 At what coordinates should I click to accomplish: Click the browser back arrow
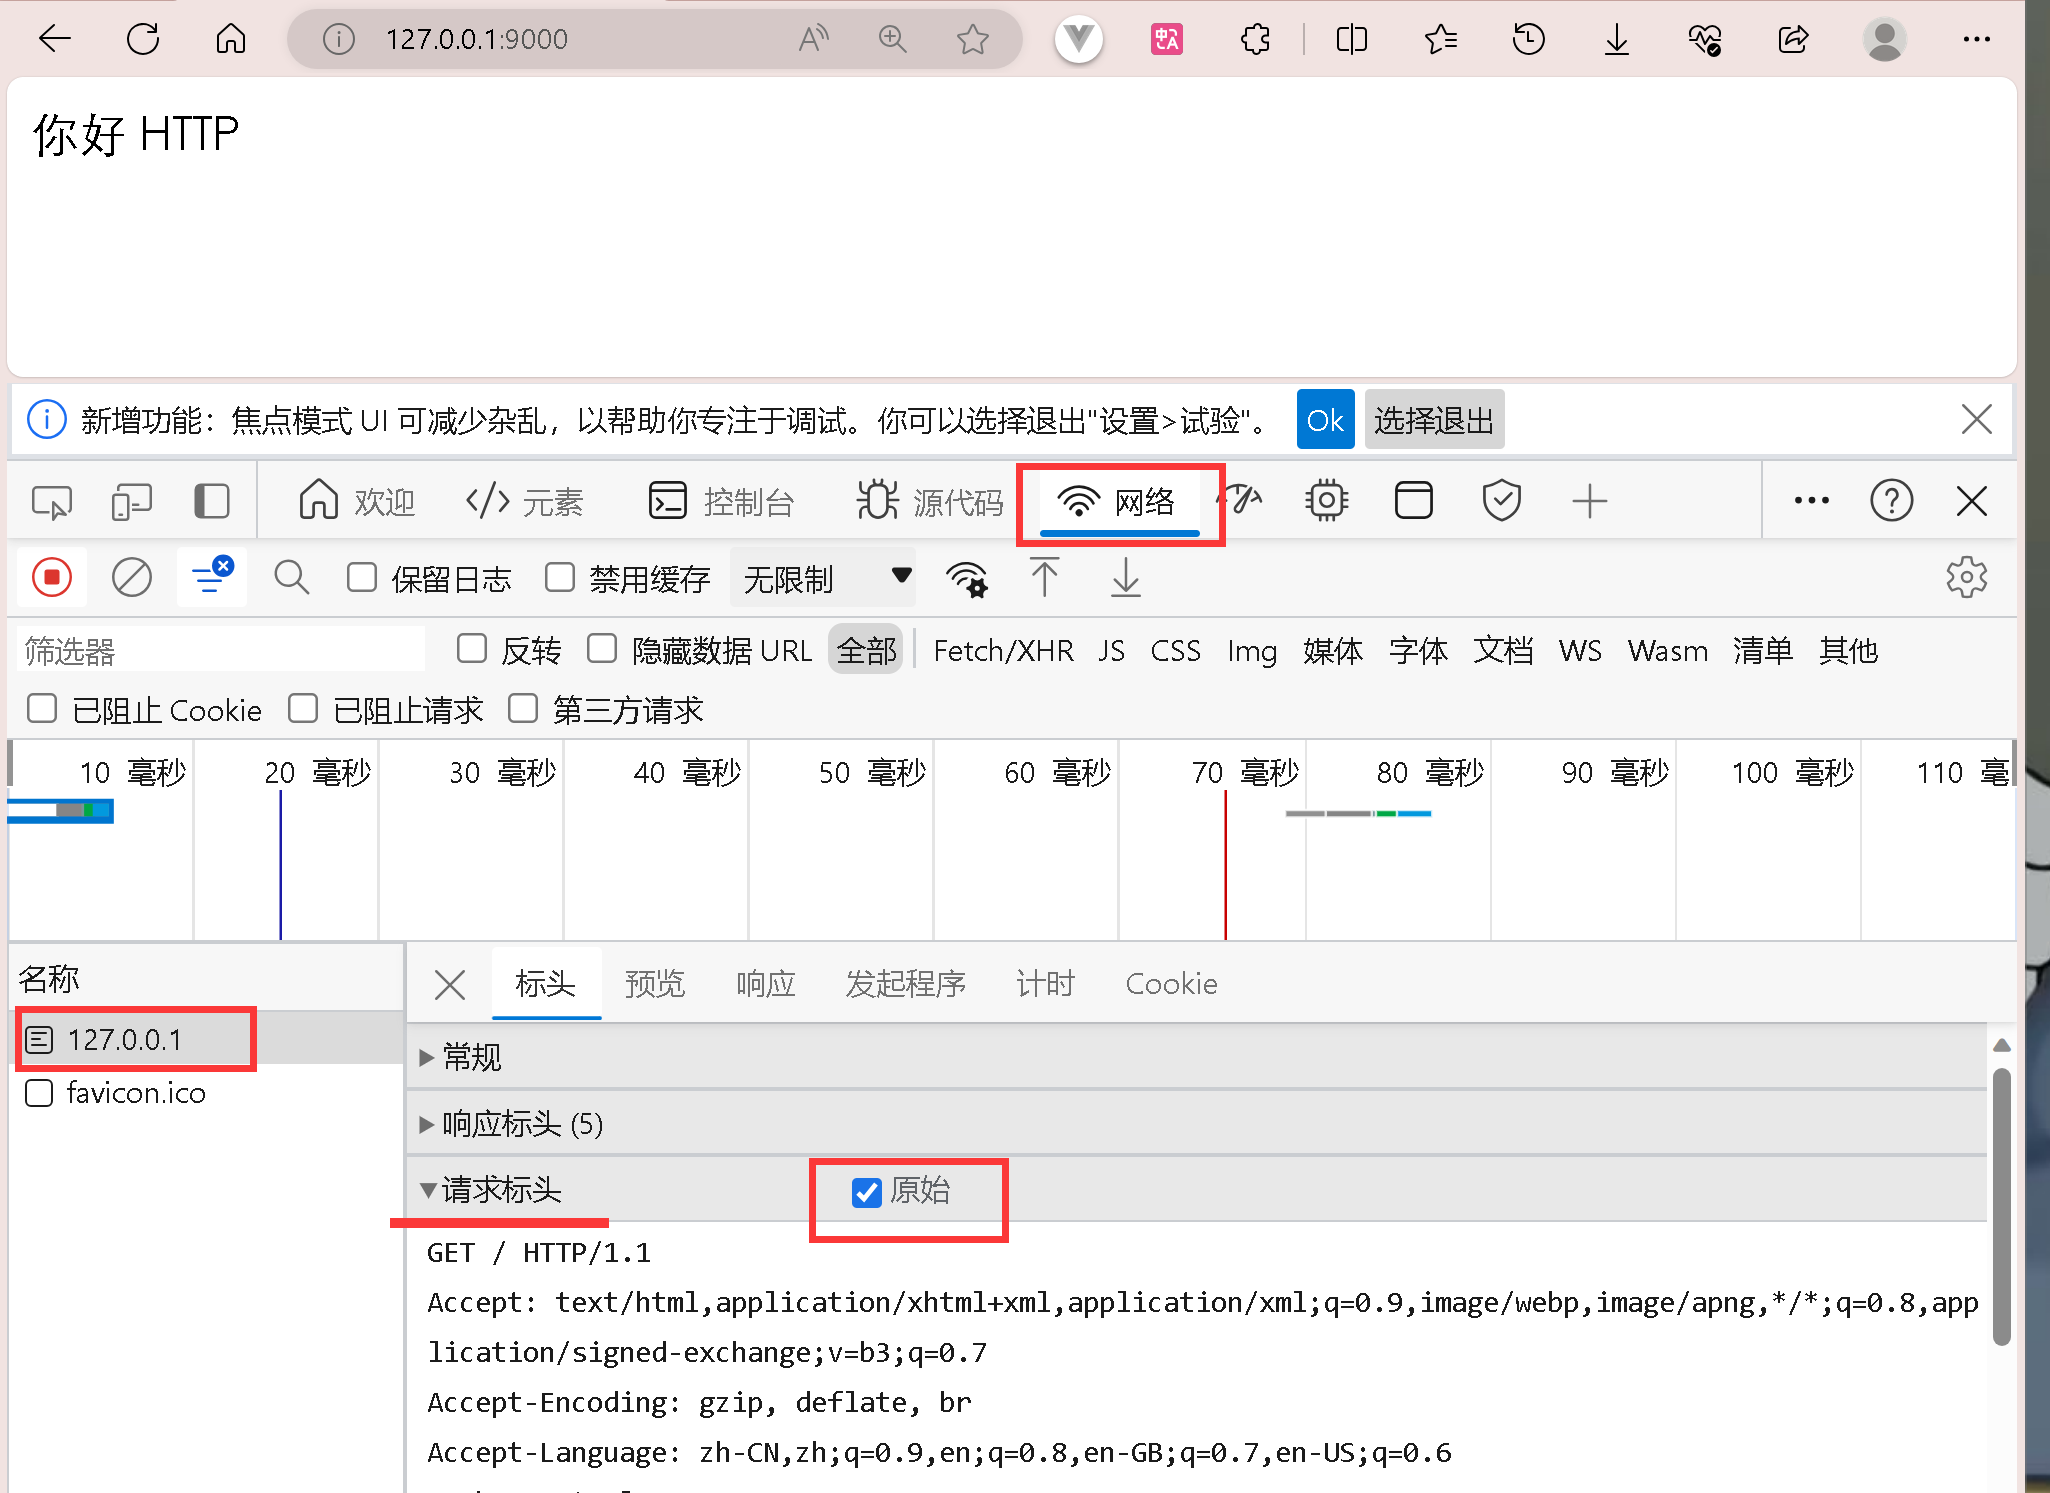(x=54, y=39)
